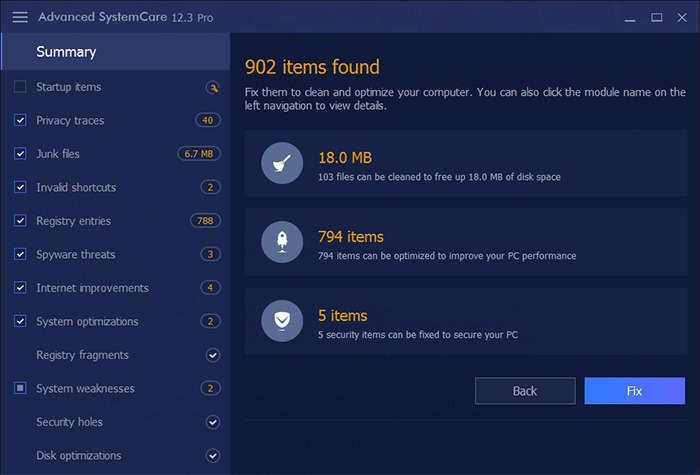
Task: Click the Registry entries 788 badge
Action: (x=205, y=221)
